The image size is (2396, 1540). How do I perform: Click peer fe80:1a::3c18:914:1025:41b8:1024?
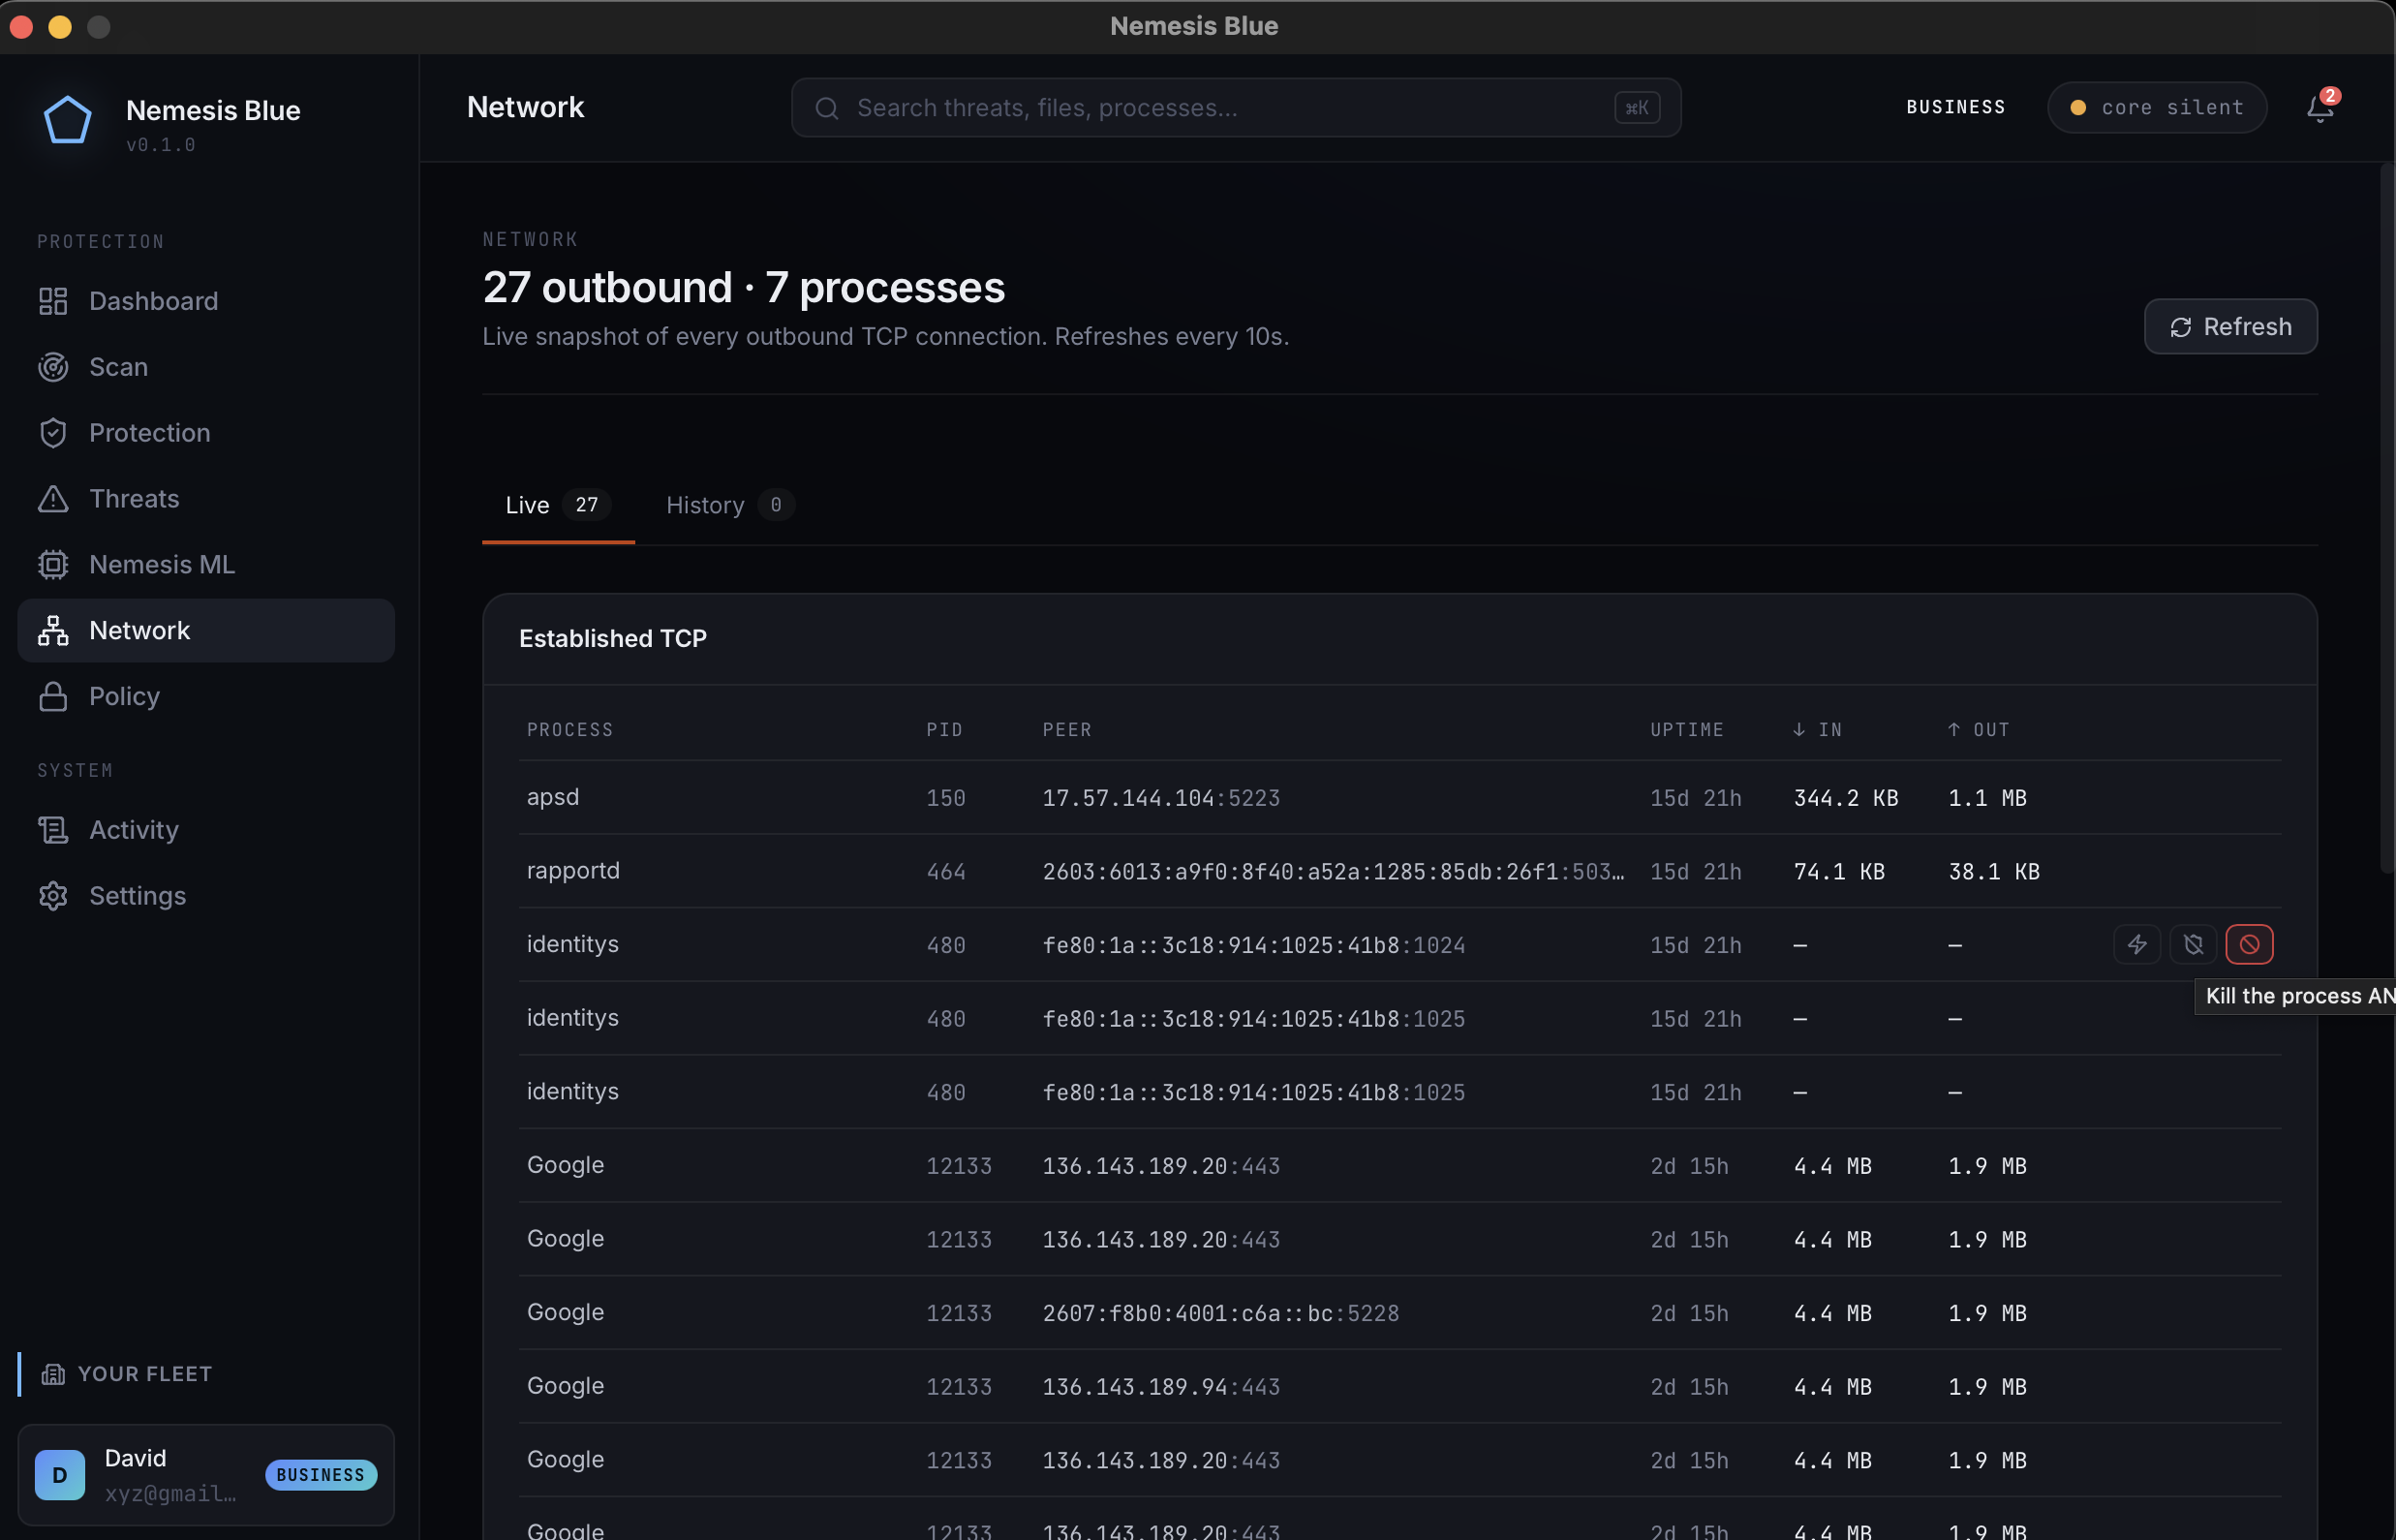pyautogui.click(x=1254, y=945)
